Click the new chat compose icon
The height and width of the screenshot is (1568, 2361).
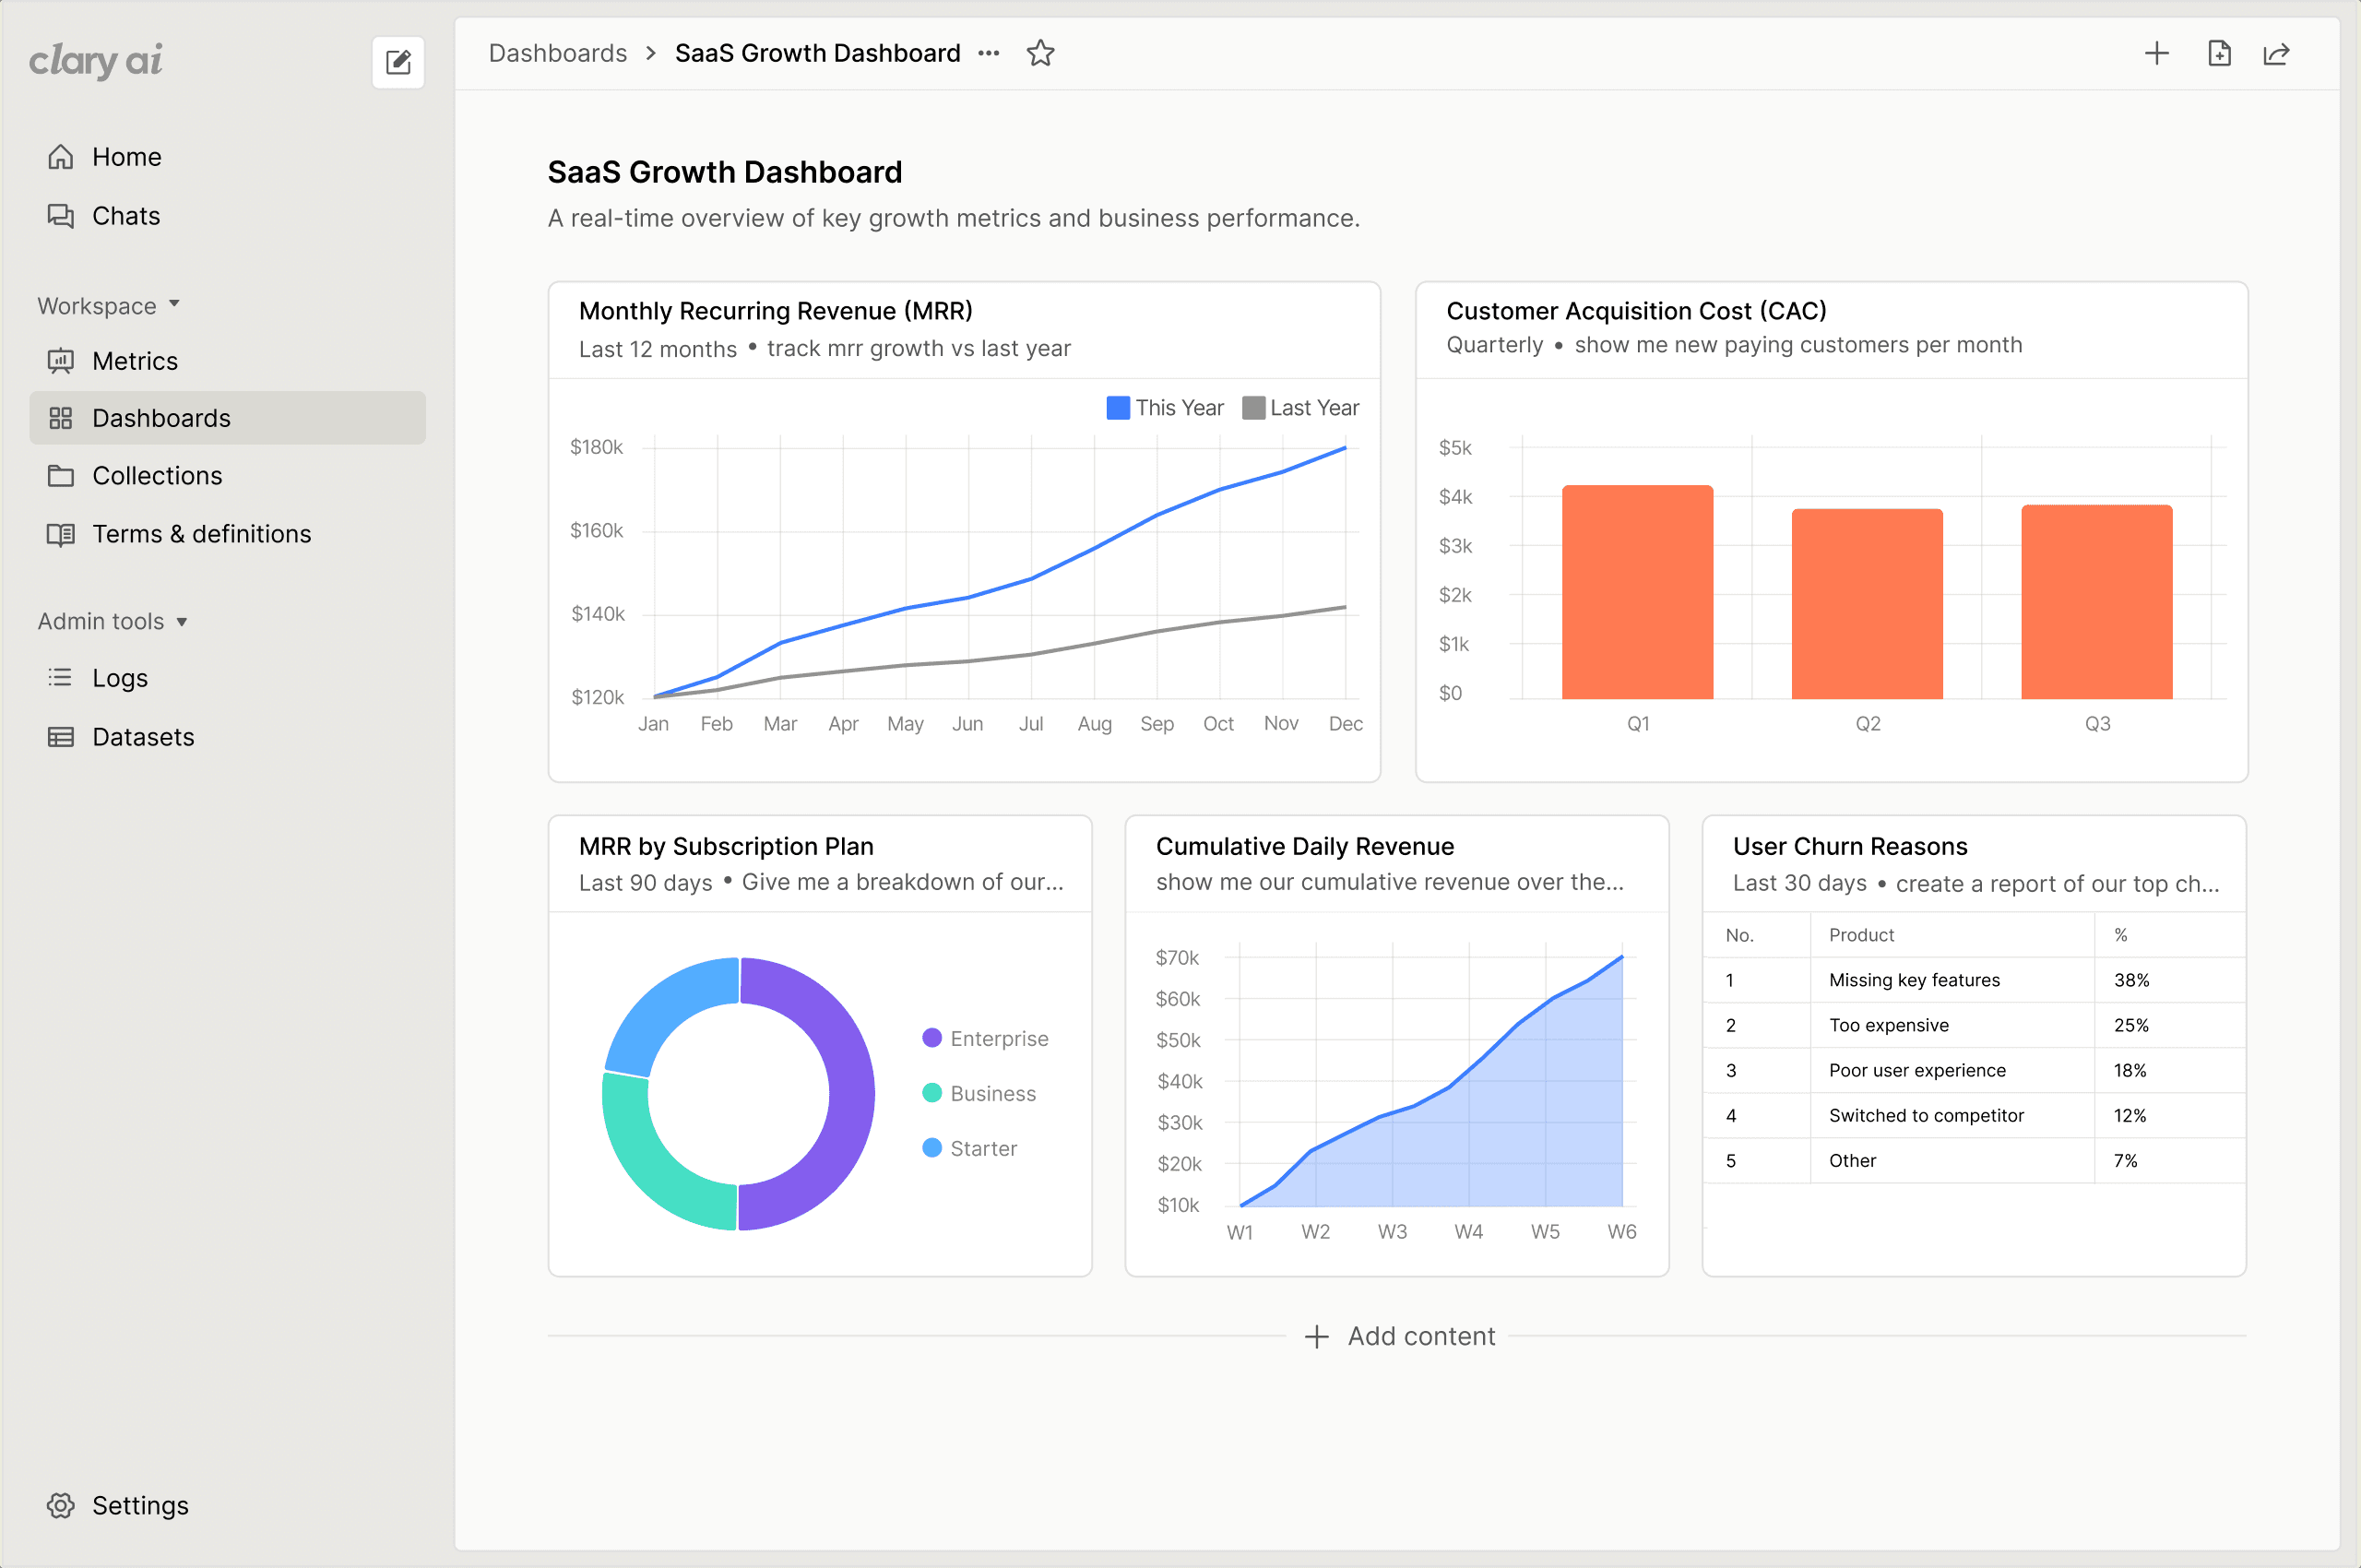coord(398,62)
